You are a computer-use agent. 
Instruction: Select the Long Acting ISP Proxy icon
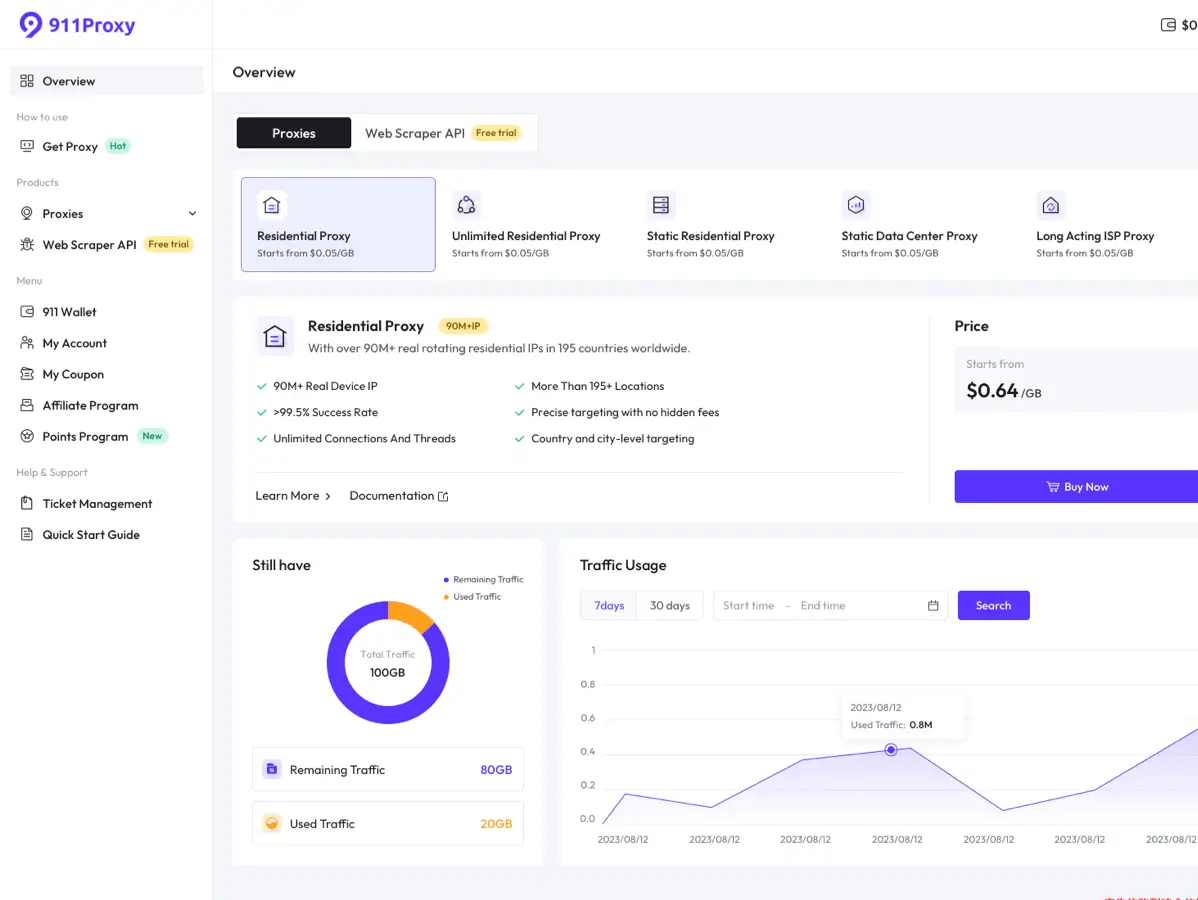coord(1050,205)
